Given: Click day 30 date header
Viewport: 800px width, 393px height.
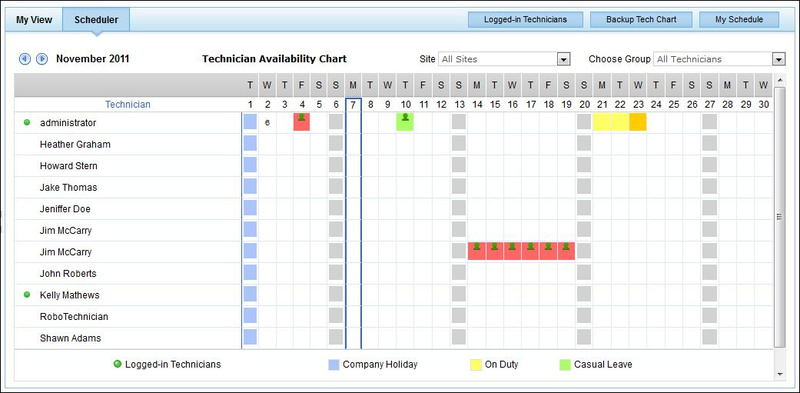Looking at the screenshot, I should pyautogui.click(x=763, y=105).
